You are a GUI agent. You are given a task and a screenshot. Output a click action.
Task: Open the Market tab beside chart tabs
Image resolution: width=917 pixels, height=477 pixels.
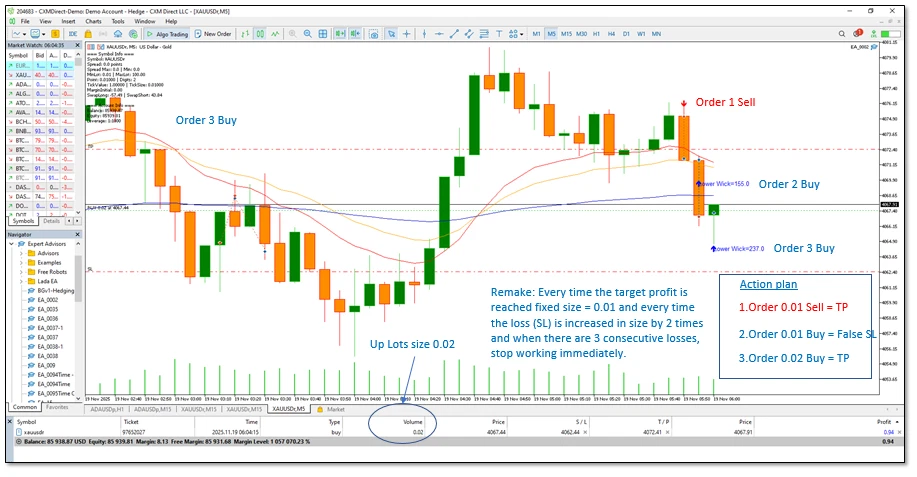(331, 409)
